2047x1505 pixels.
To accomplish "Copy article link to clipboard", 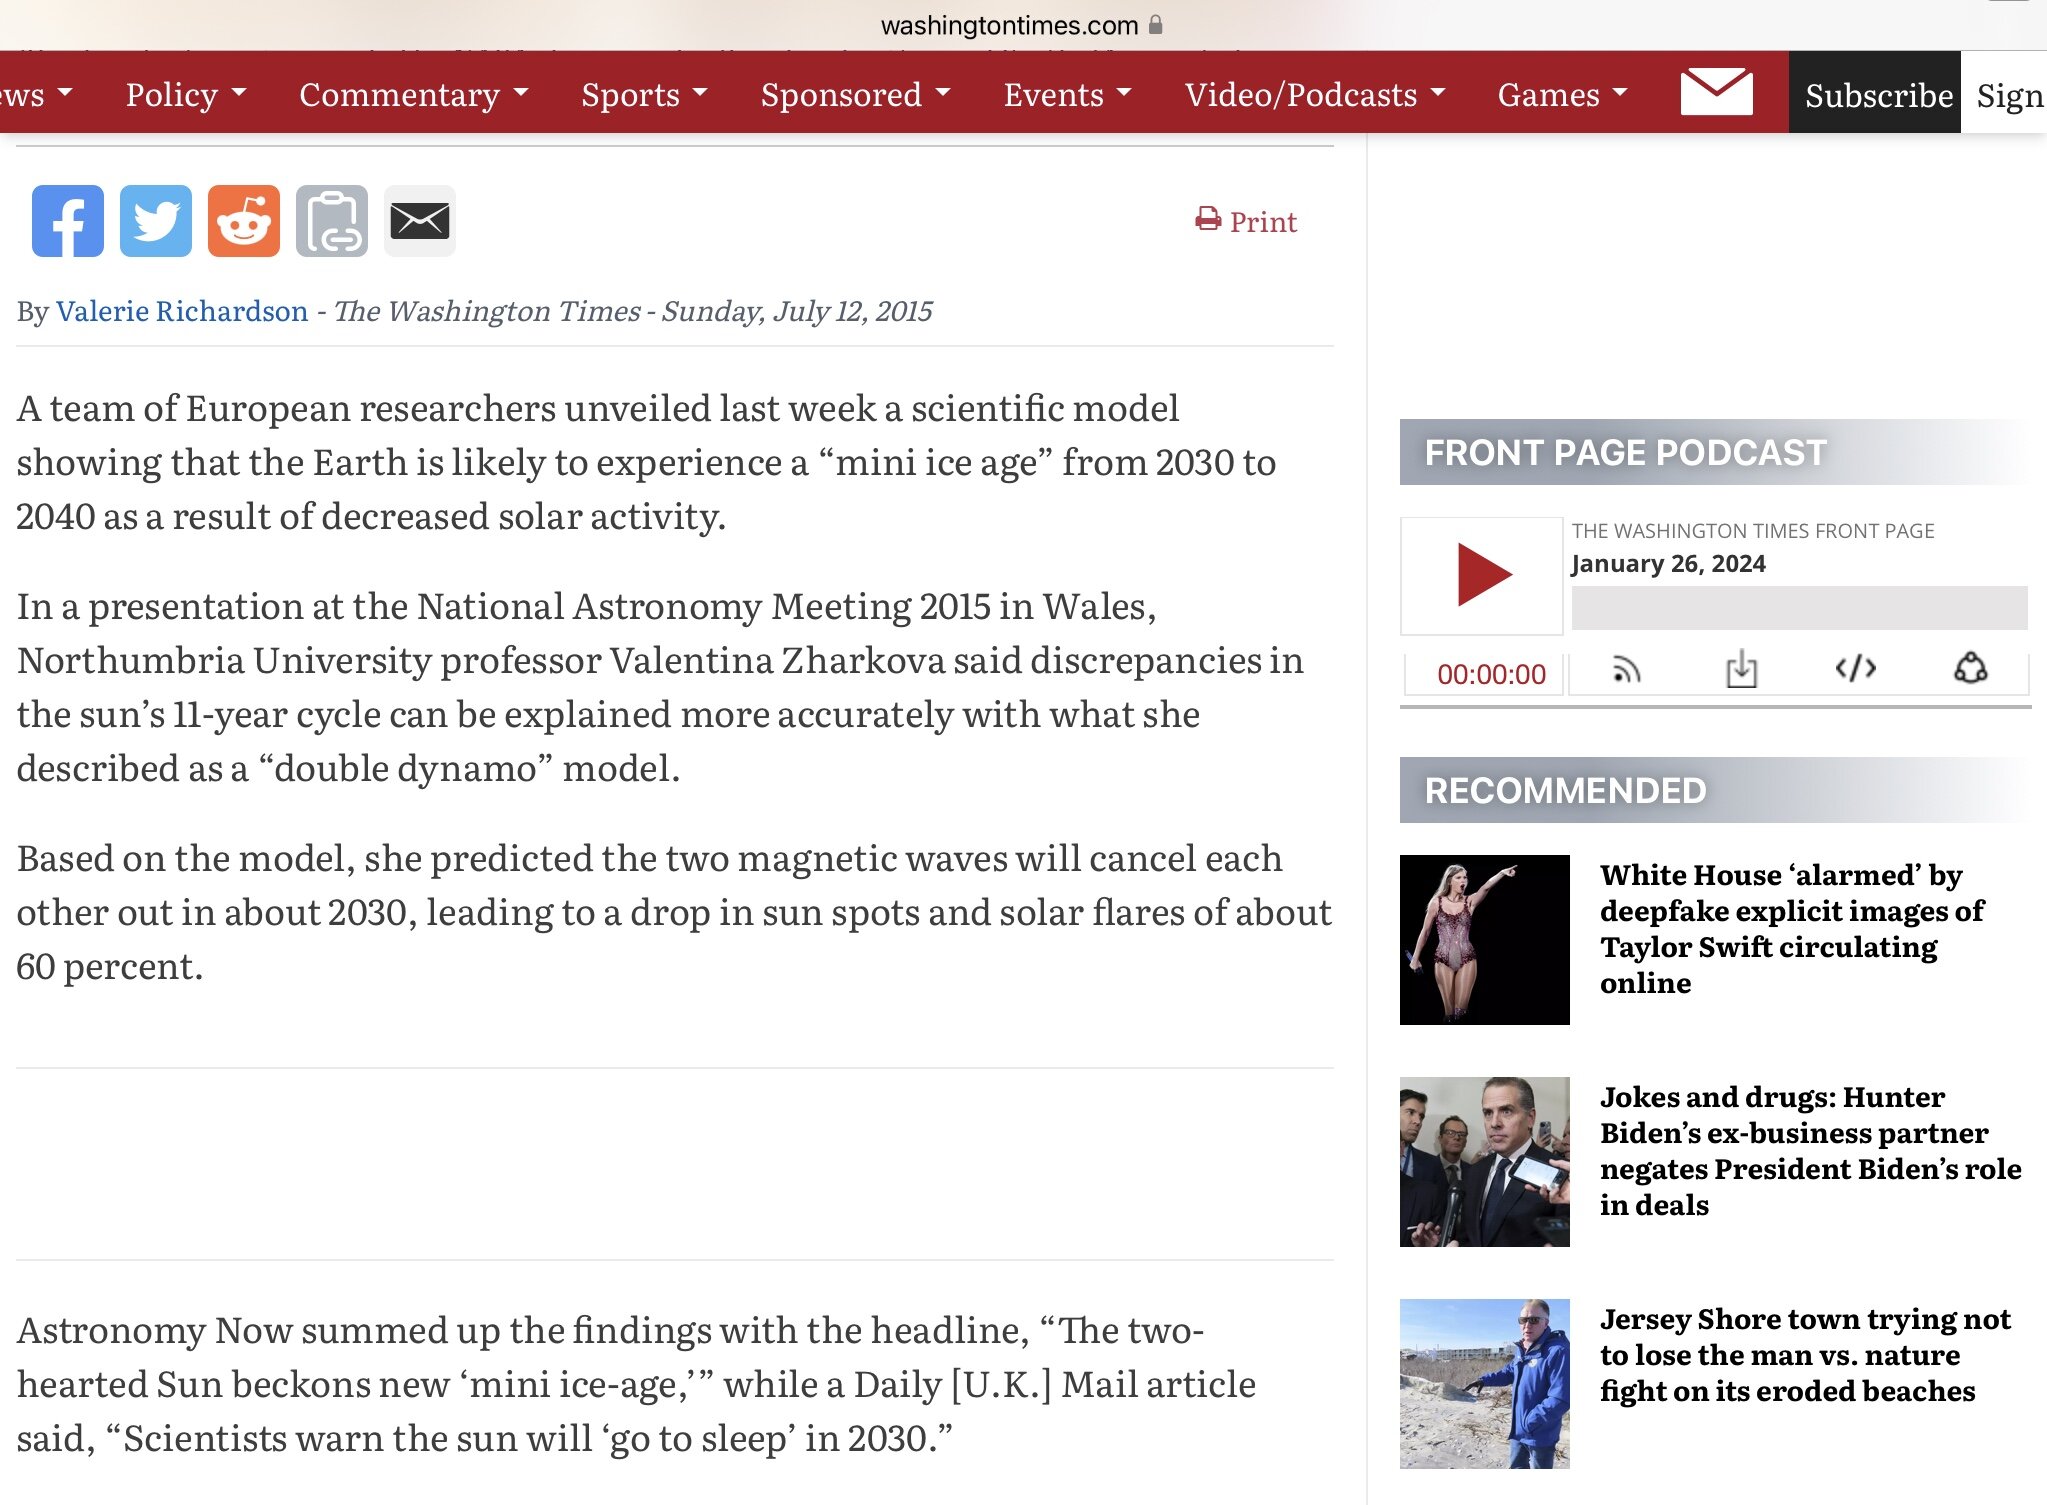I will pos(331,221).
